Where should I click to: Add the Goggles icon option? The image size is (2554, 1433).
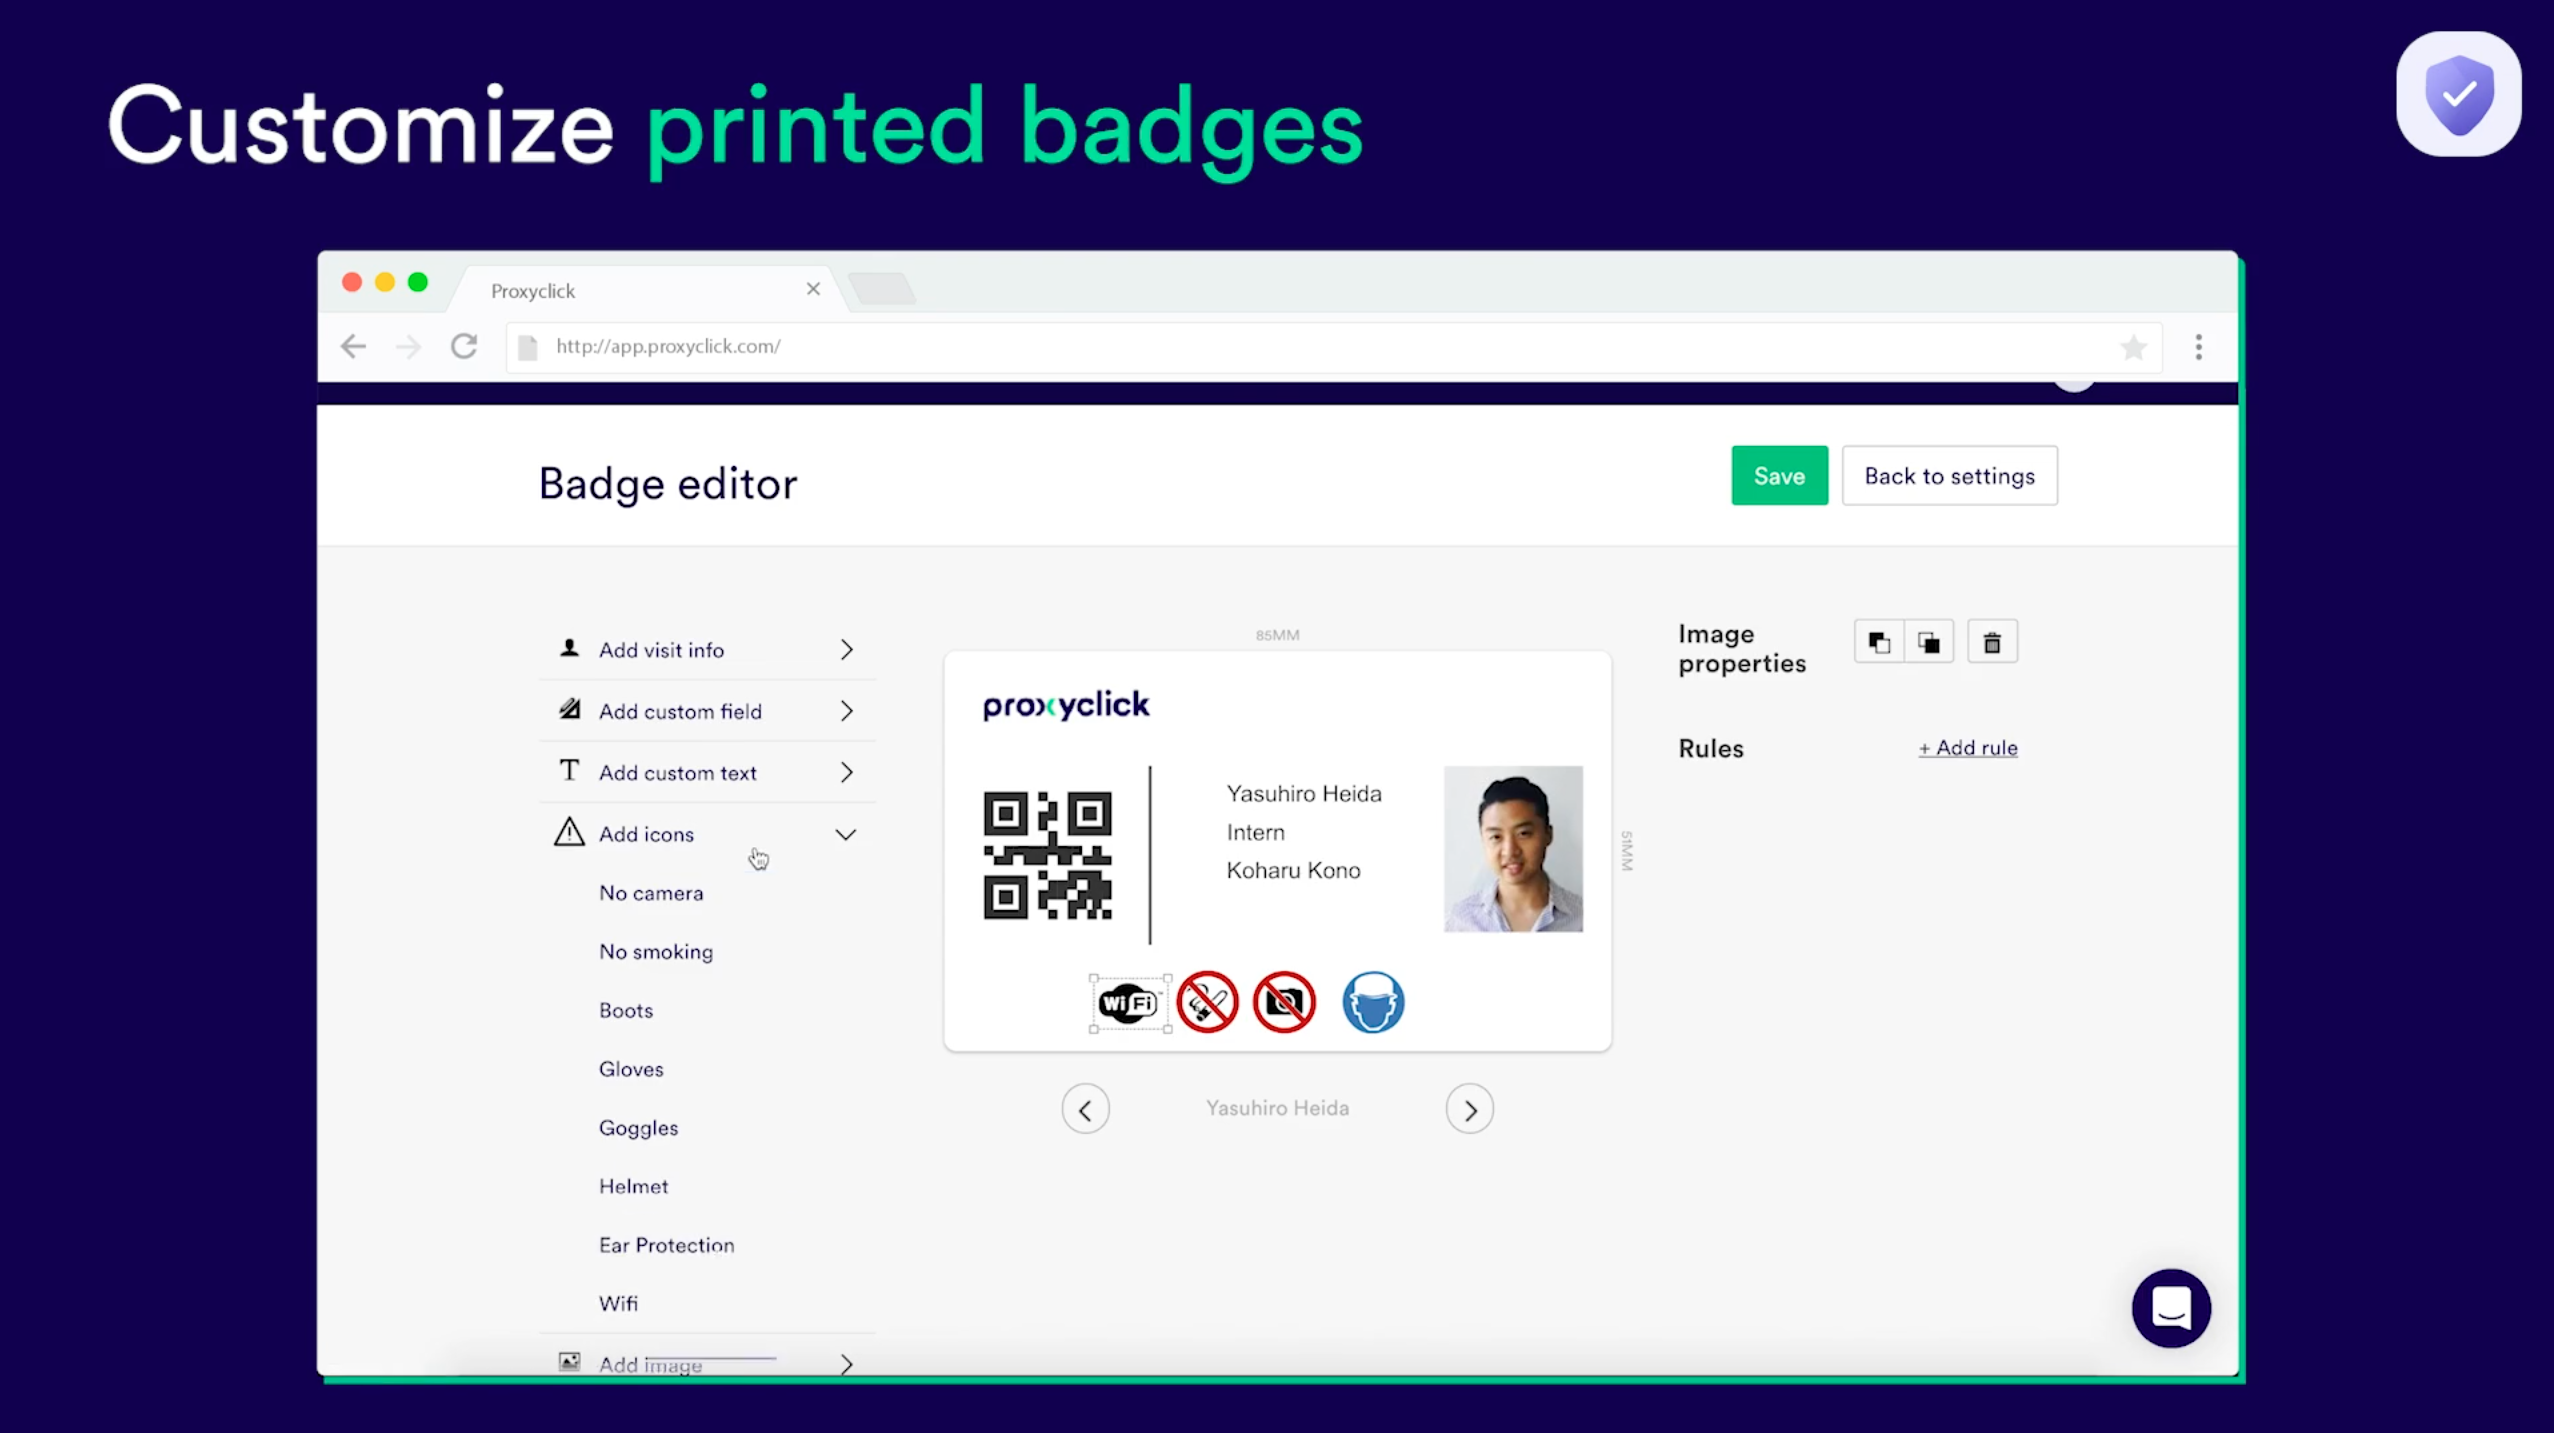[x=638, y=1129]
